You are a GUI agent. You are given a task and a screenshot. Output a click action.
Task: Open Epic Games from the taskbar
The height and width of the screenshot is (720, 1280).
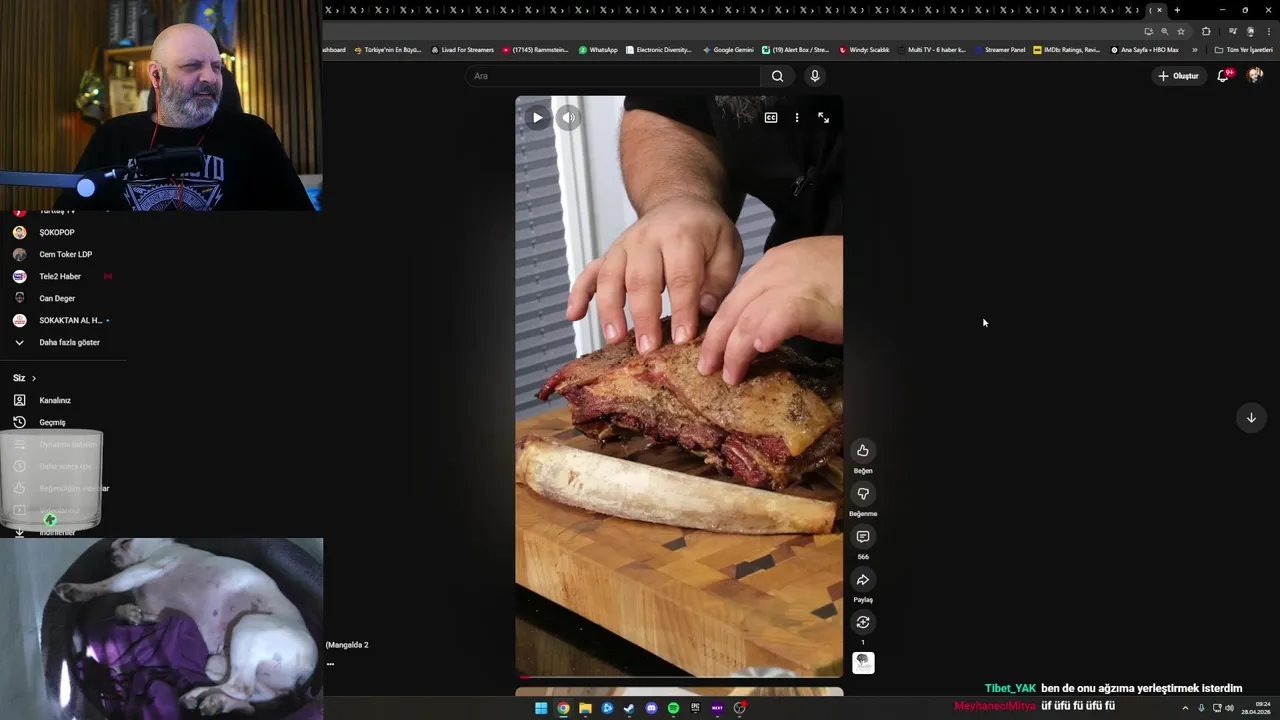click(x=695, y=708)
